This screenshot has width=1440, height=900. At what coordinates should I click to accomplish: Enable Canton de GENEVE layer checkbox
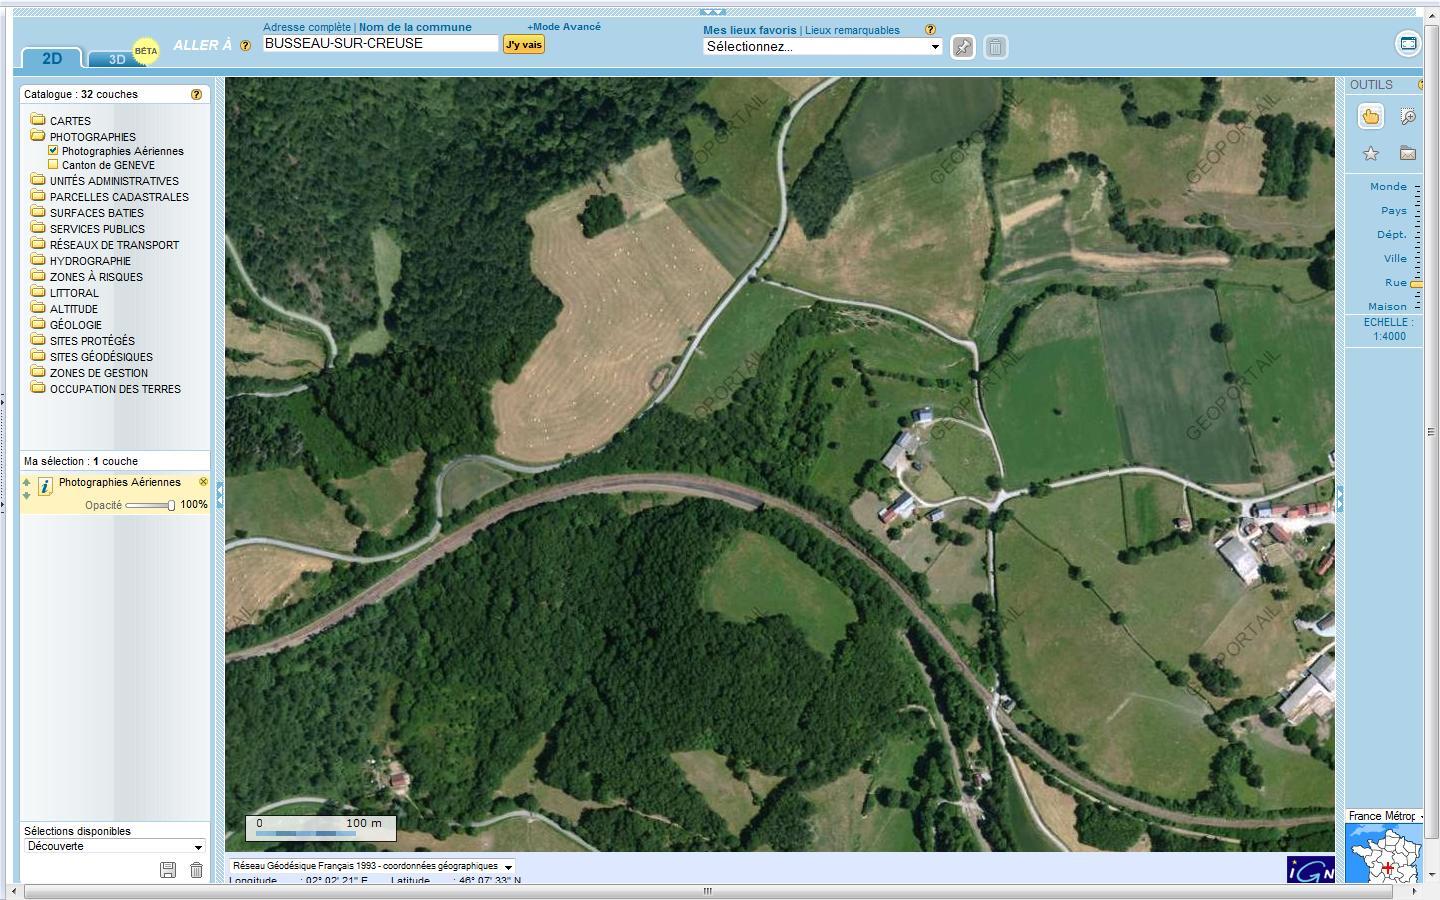(x=54, y=165)
